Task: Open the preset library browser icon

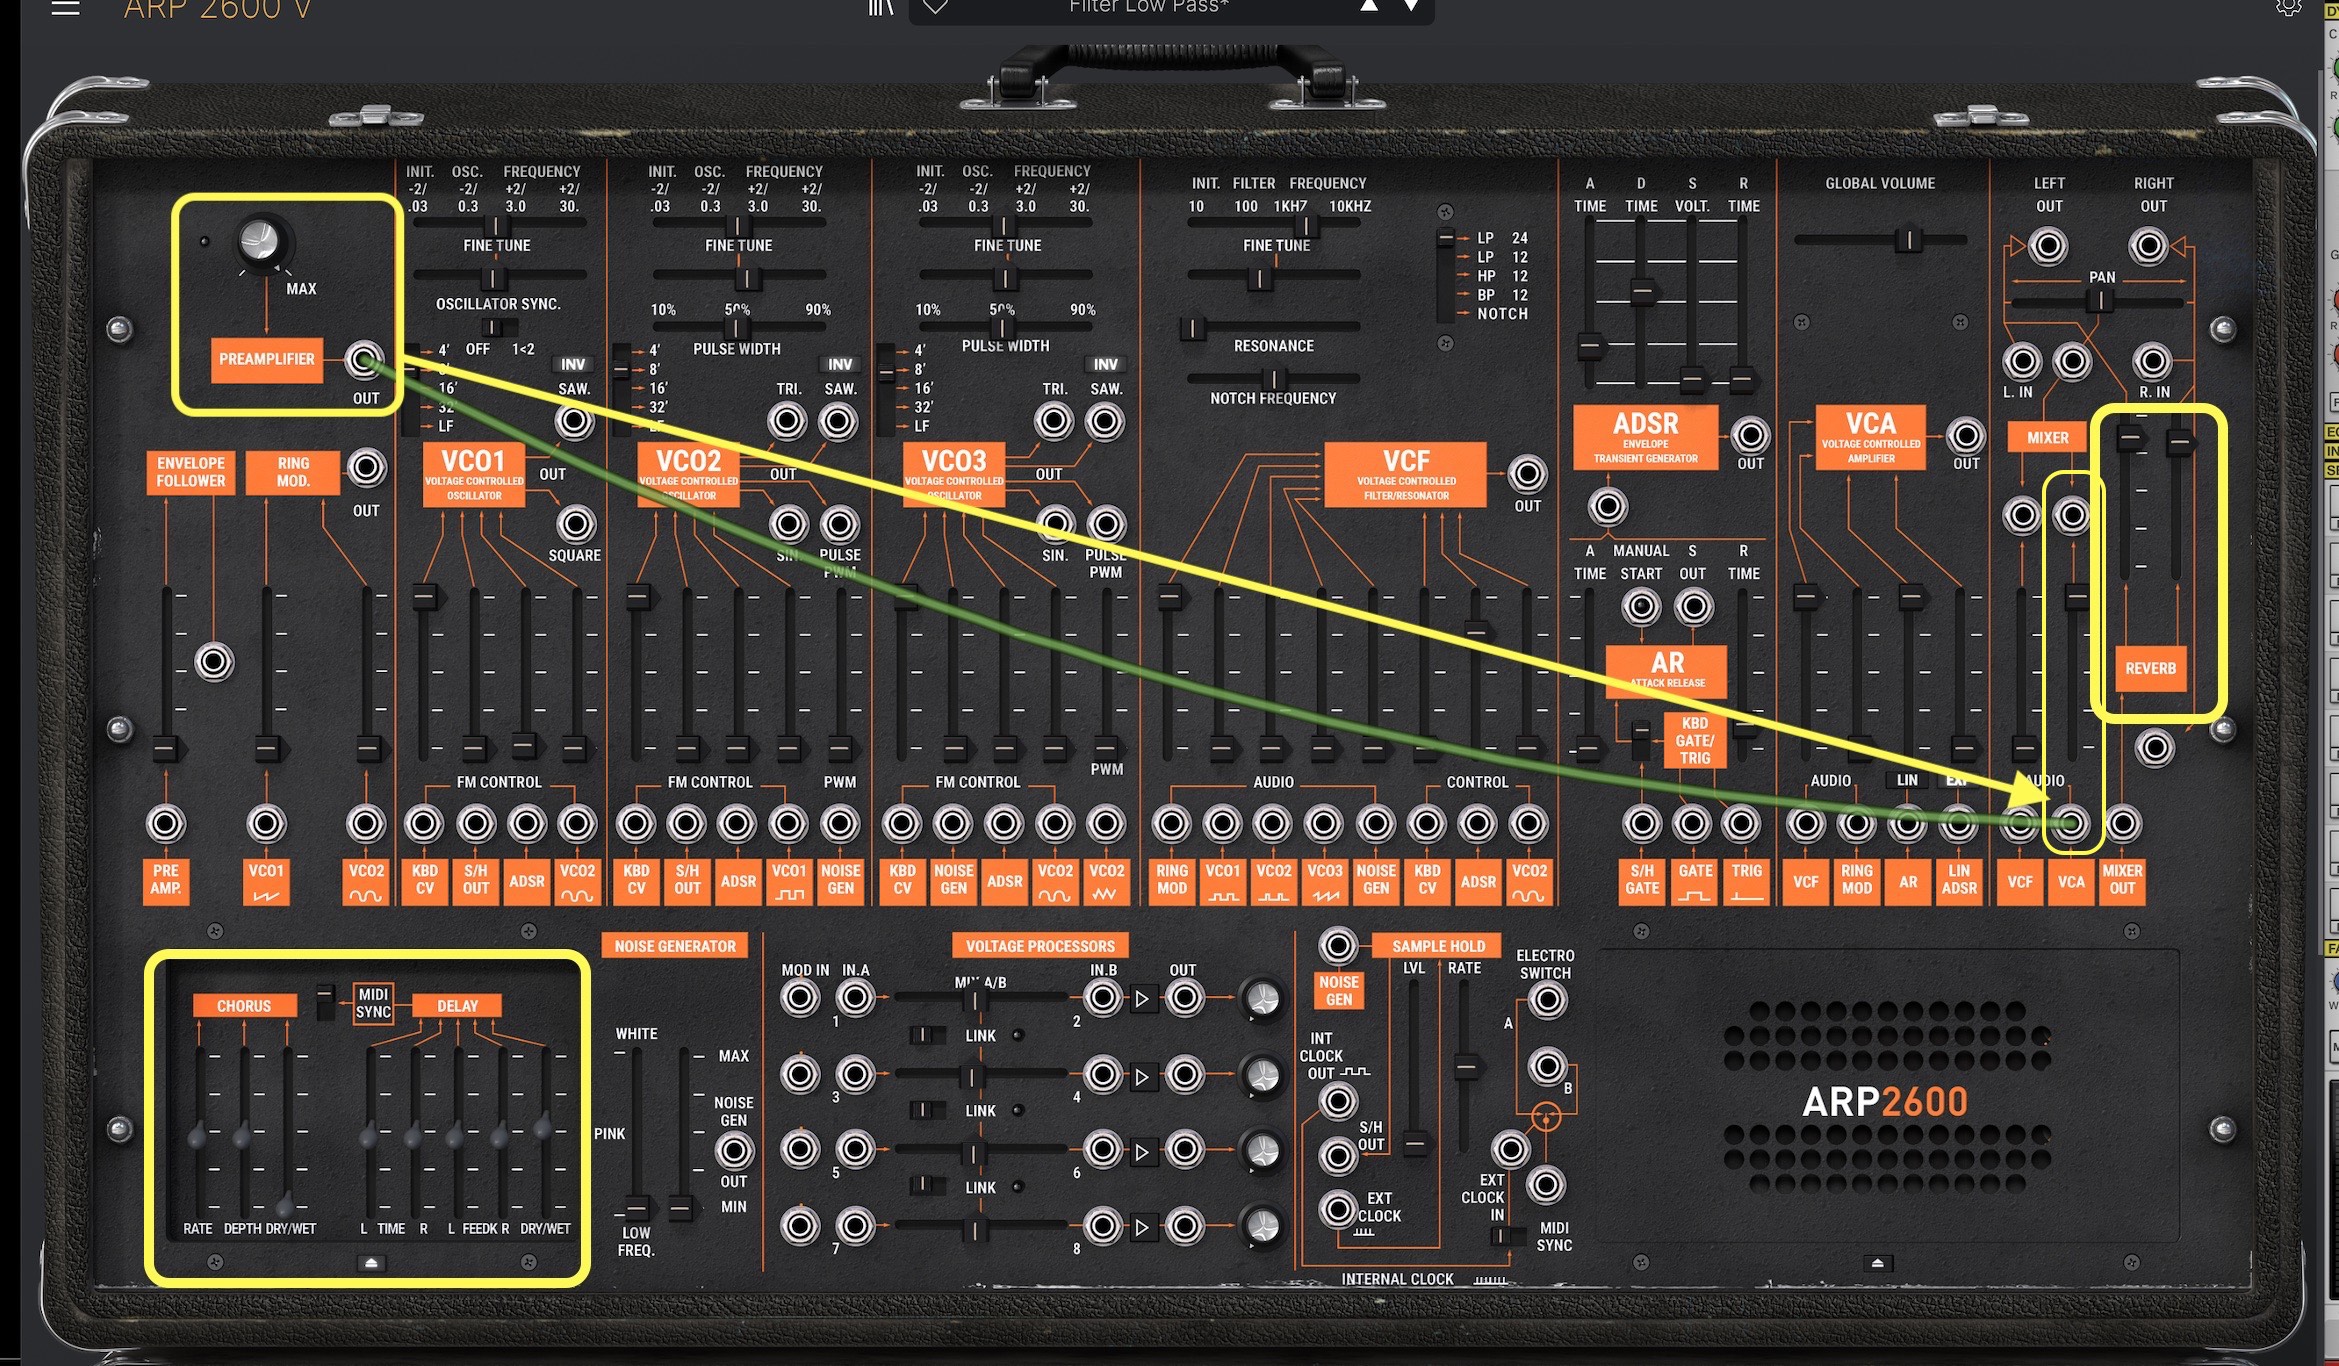Action: (x=881, y=7)
